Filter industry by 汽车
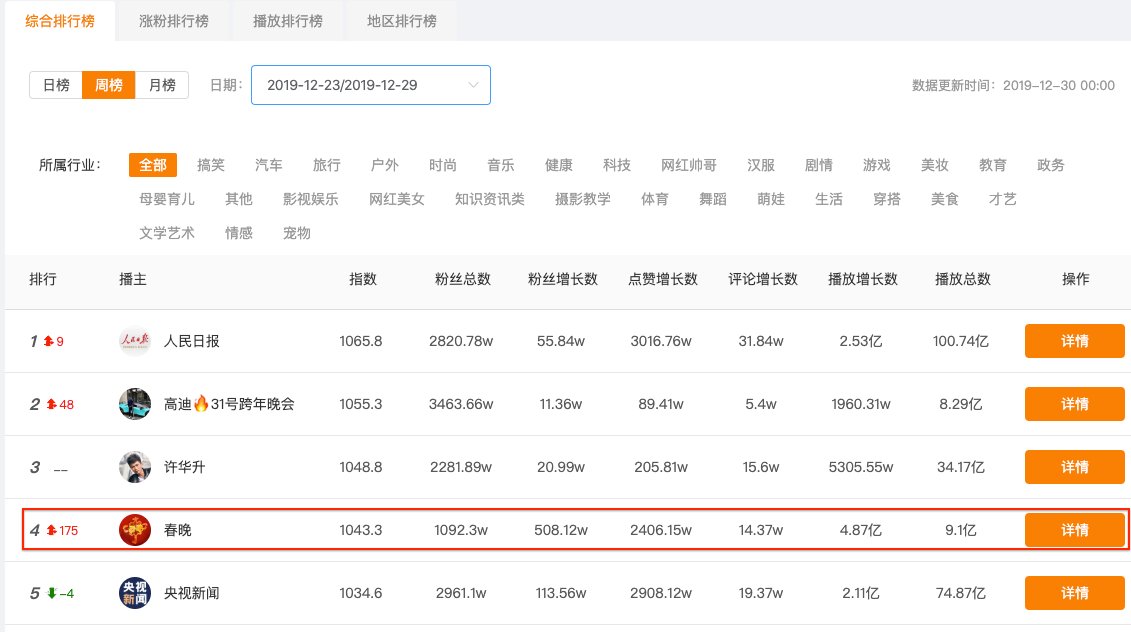 (268, 165)
